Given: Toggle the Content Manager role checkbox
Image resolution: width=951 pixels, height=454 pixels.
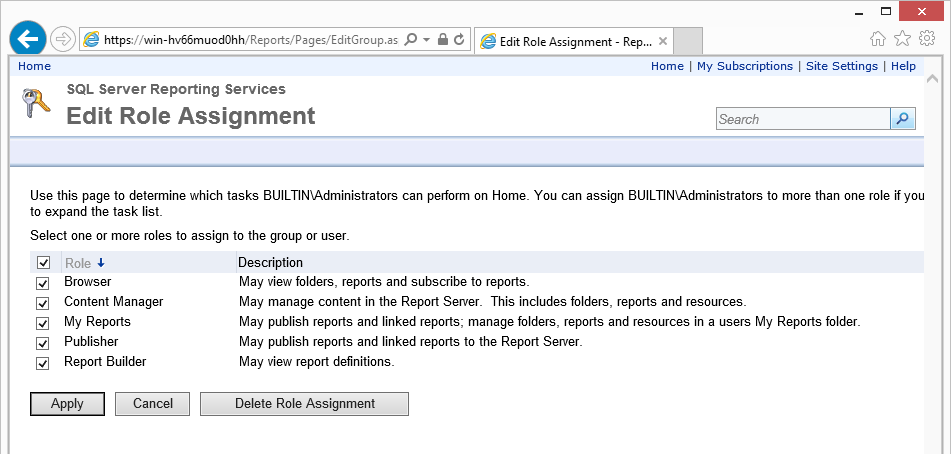Looking at the screenshot, I should (43, 303).
